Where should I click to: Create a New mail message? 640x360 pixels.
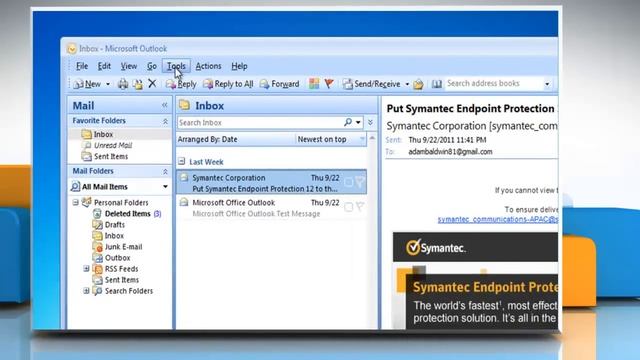coord(87,84)
